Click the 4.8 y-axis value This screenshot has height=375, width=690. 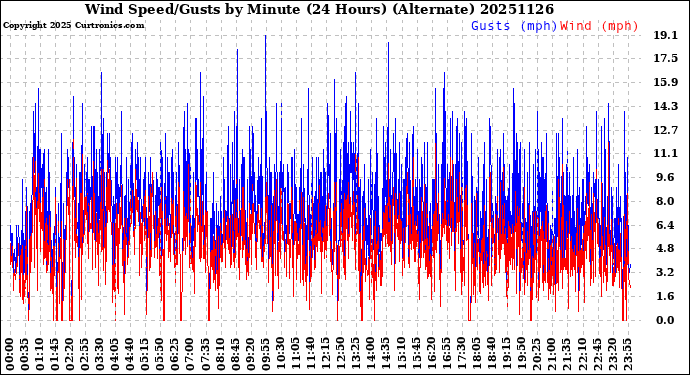(665, 249)
